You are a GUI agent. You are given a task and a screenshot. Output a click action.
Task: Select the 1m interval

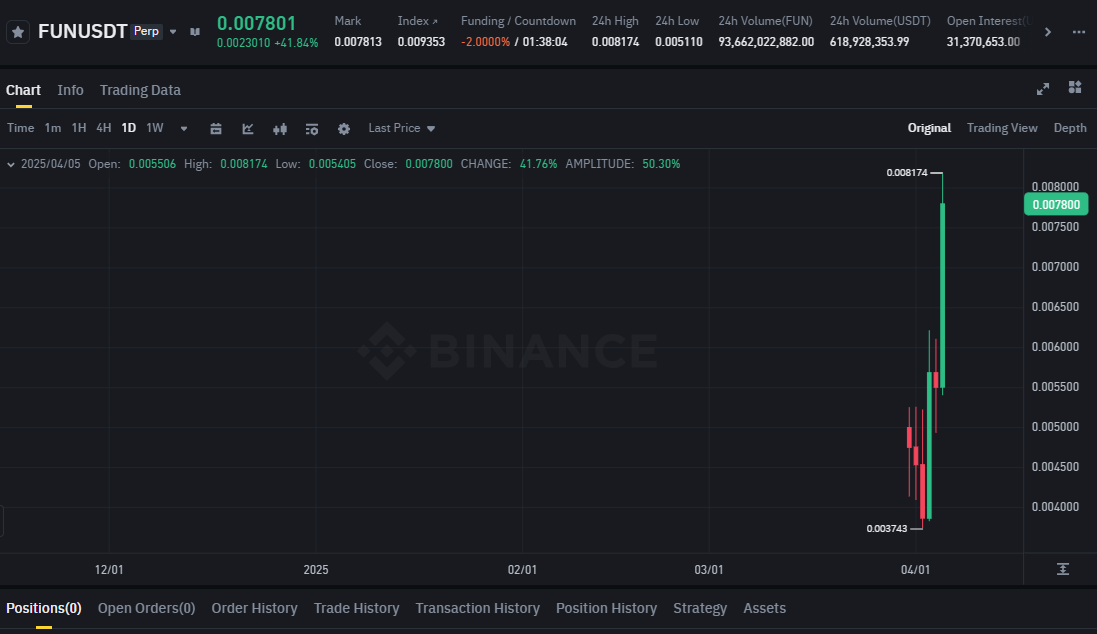52,128
